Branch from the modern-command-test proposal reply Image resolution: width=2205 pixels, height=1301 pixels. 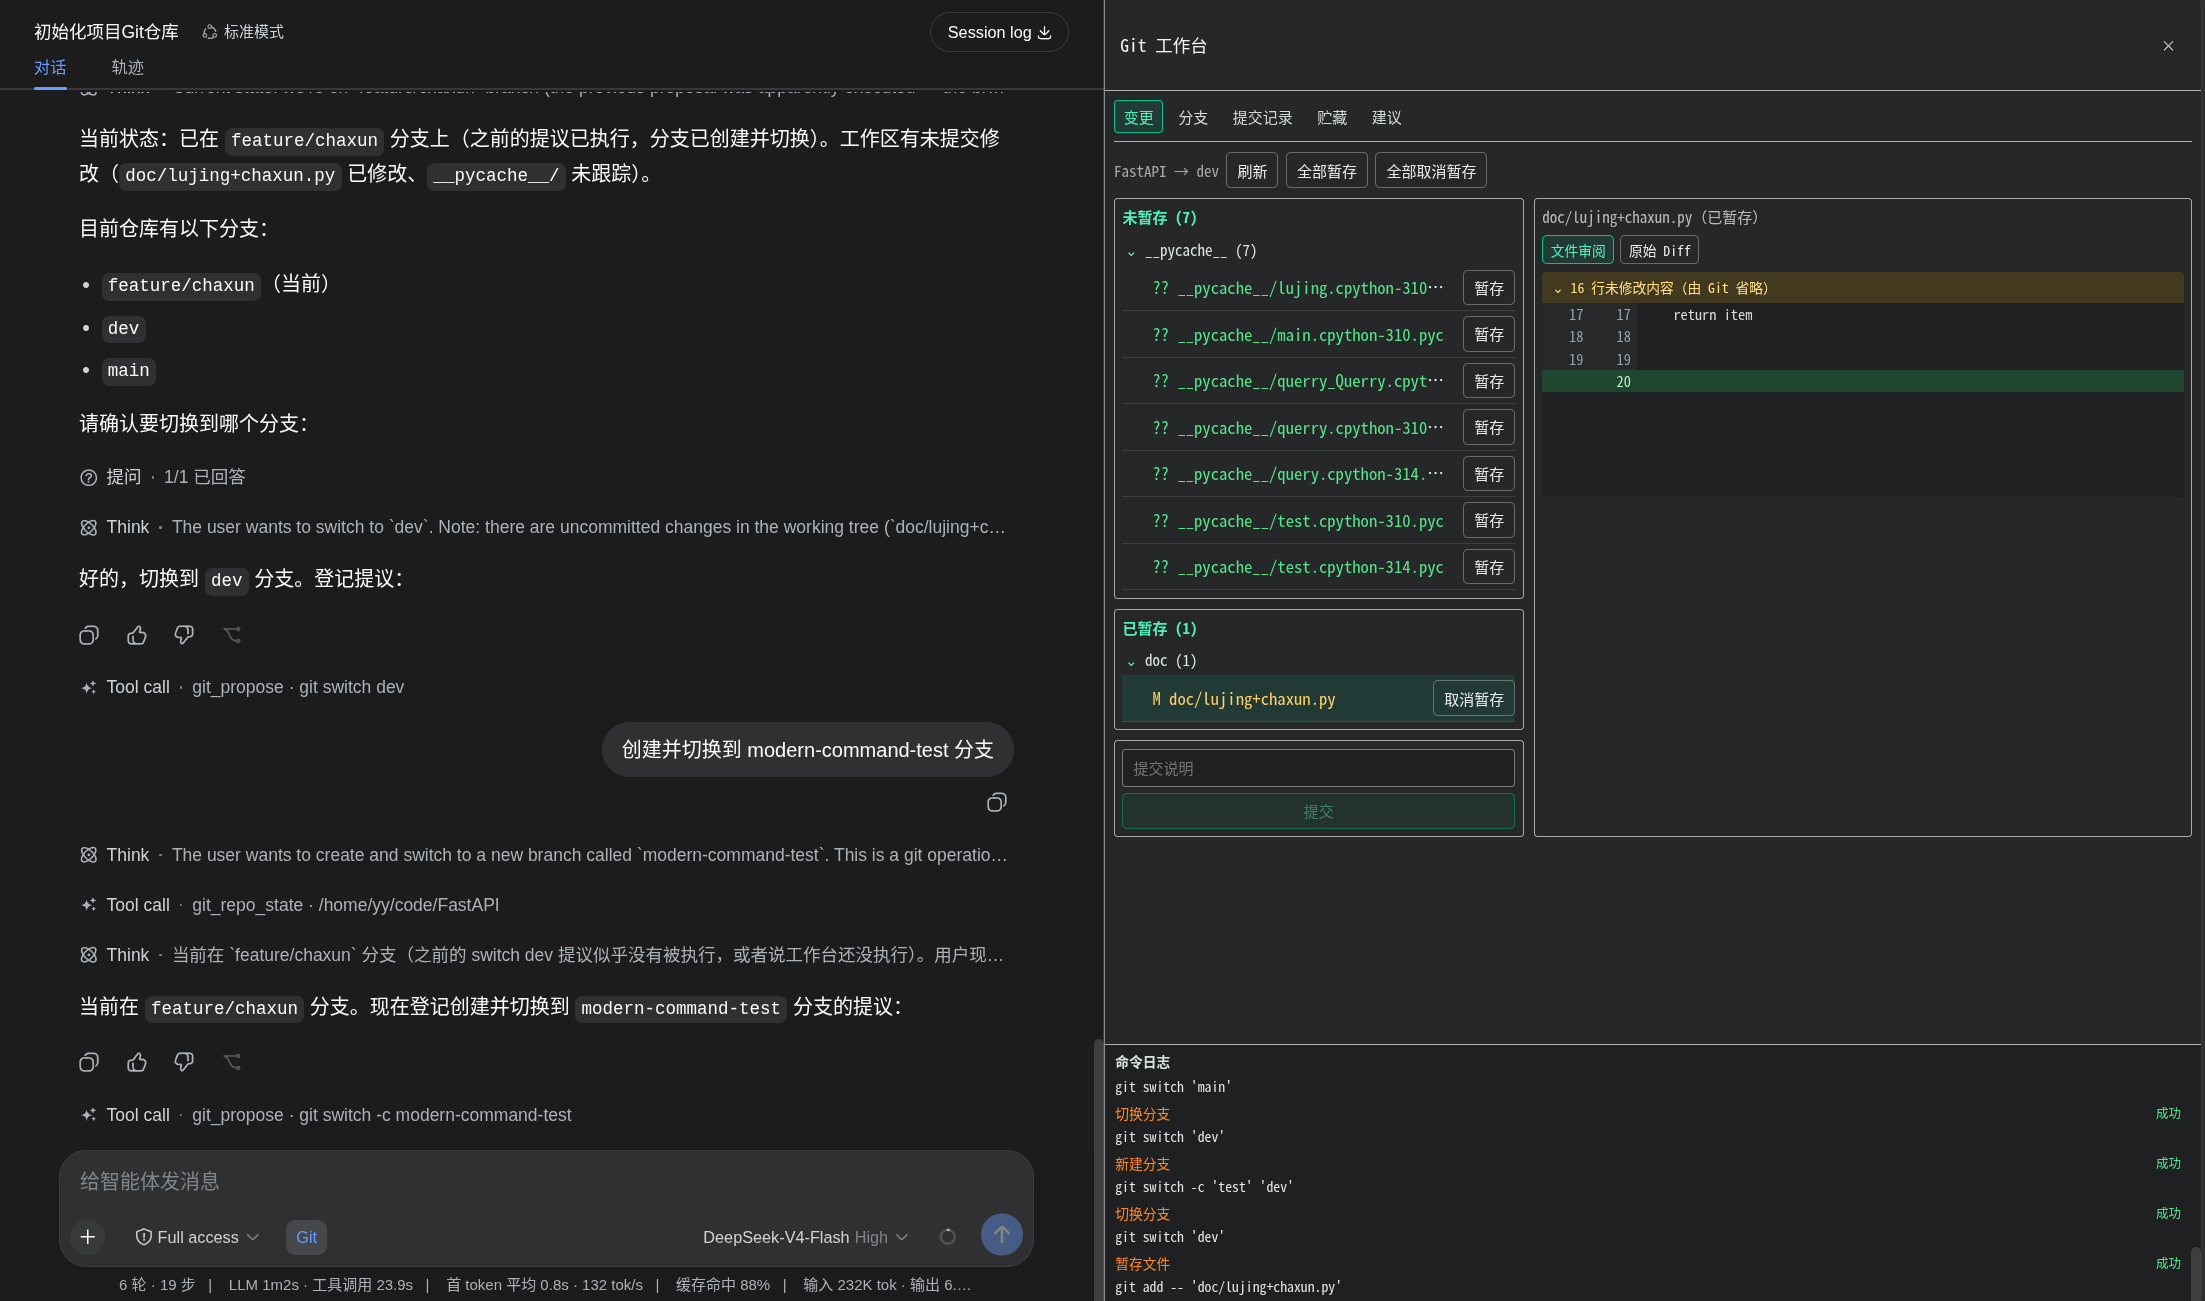tap(232, 1062)
